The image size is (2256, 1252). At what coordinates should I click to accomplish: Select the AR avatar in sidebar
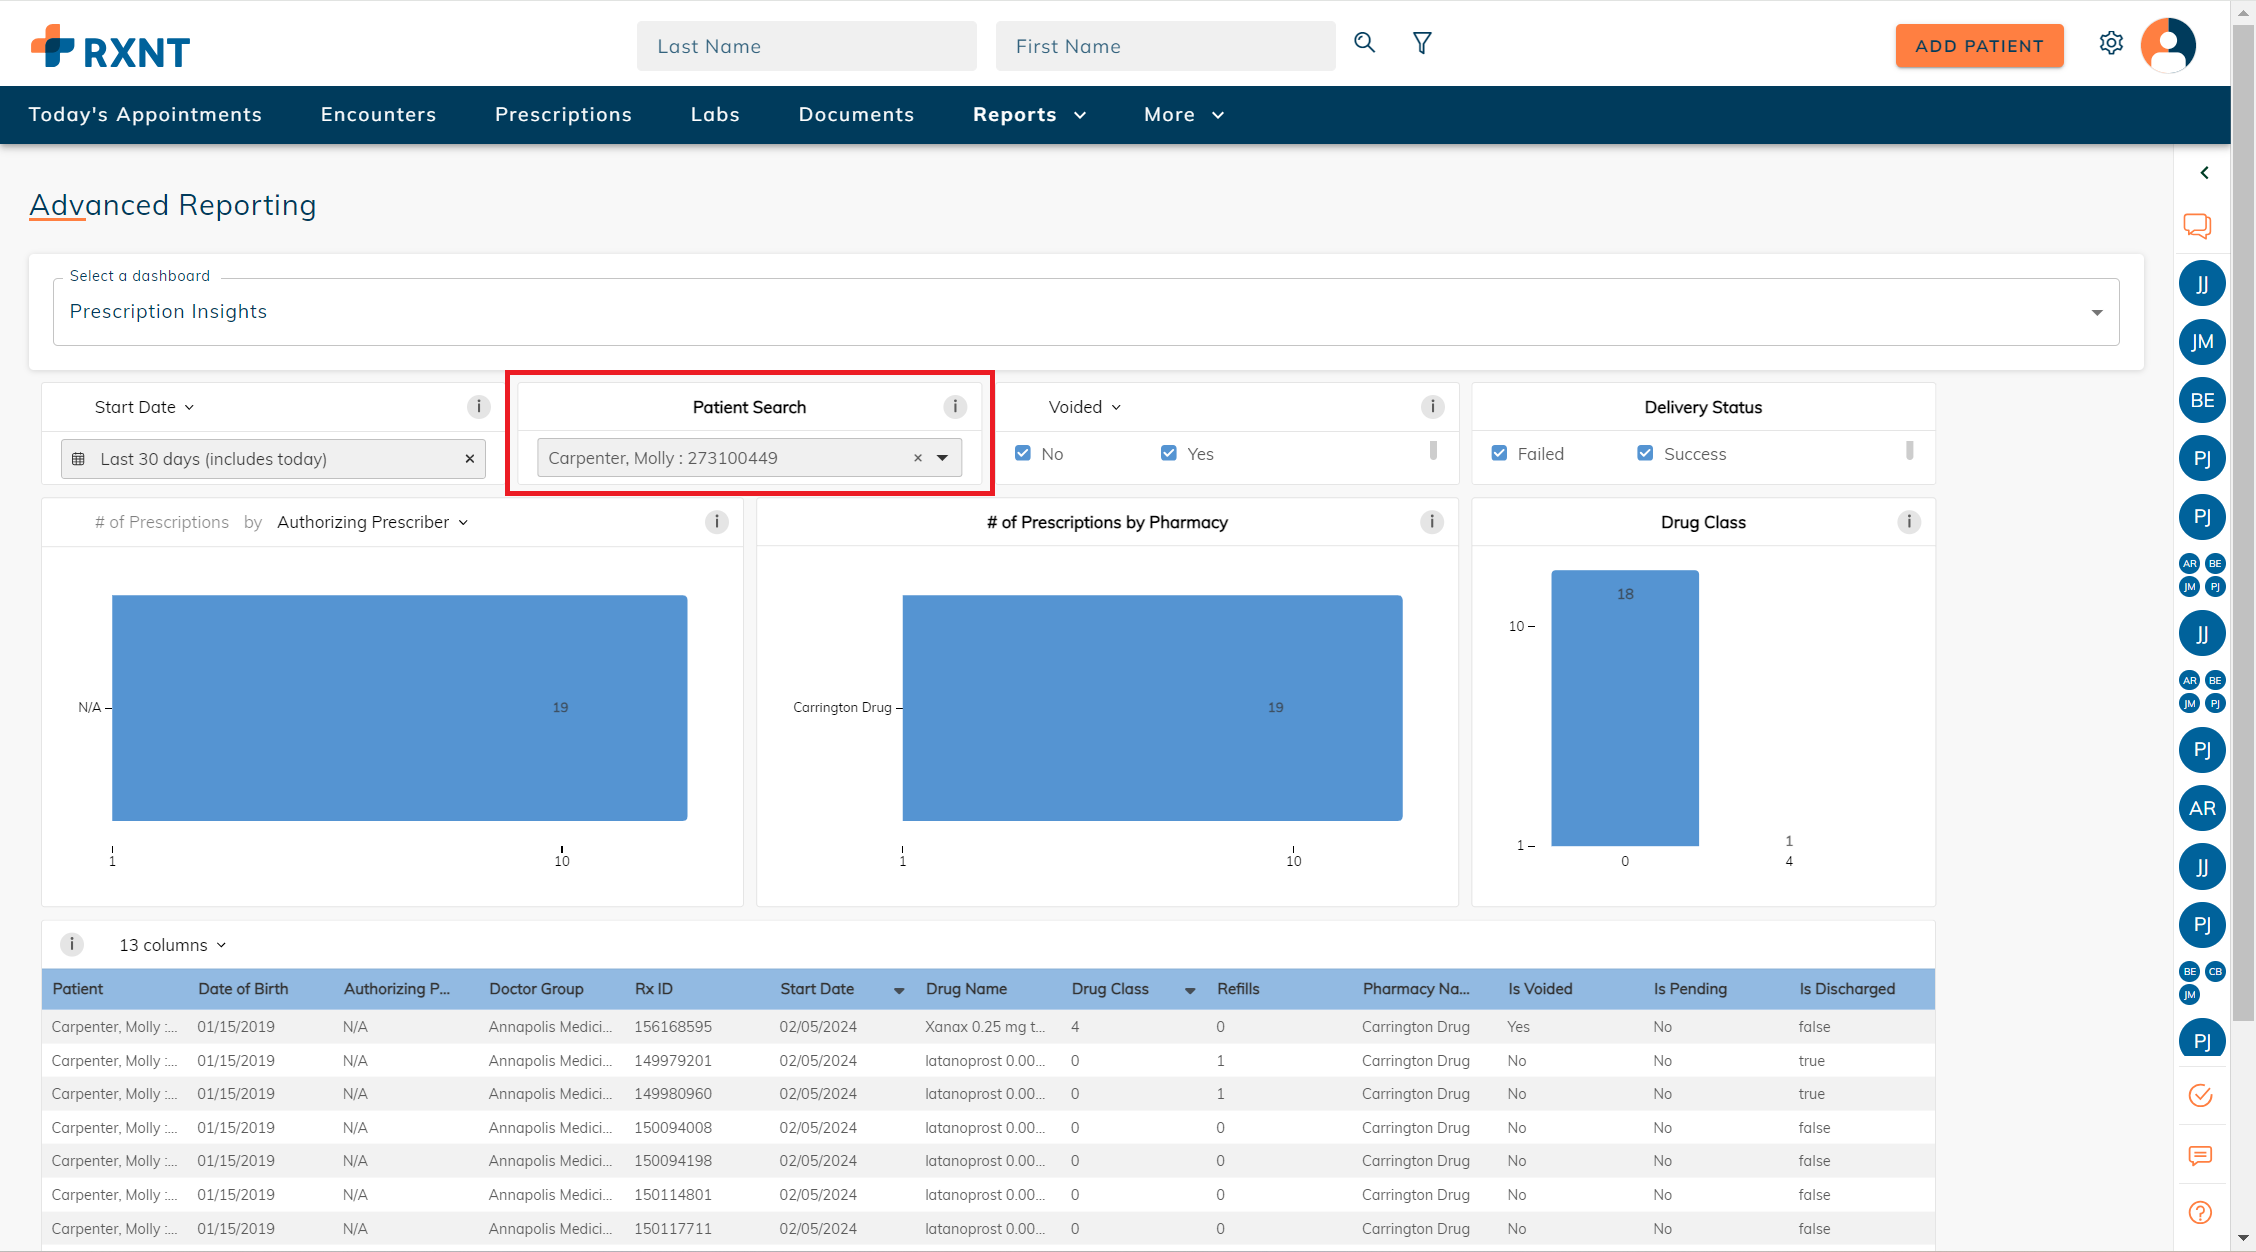click(x=2202, y=808)
